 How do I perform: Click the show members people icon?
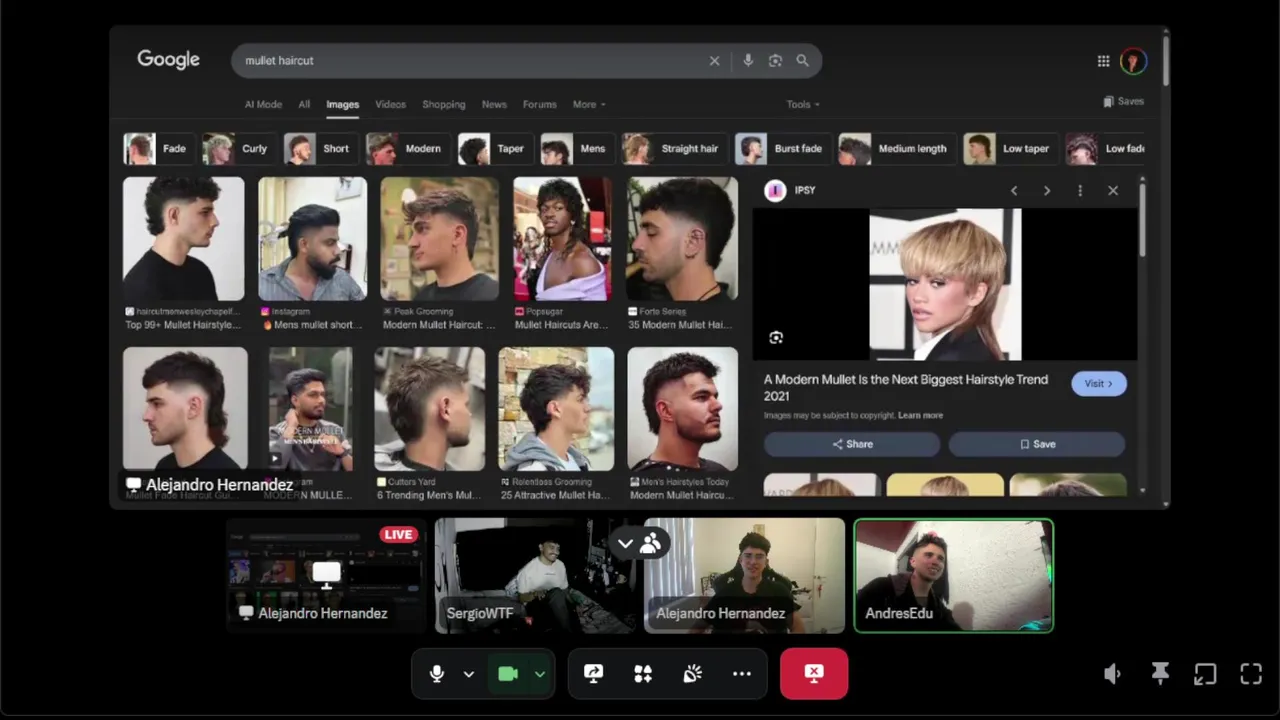coord(651,543)
